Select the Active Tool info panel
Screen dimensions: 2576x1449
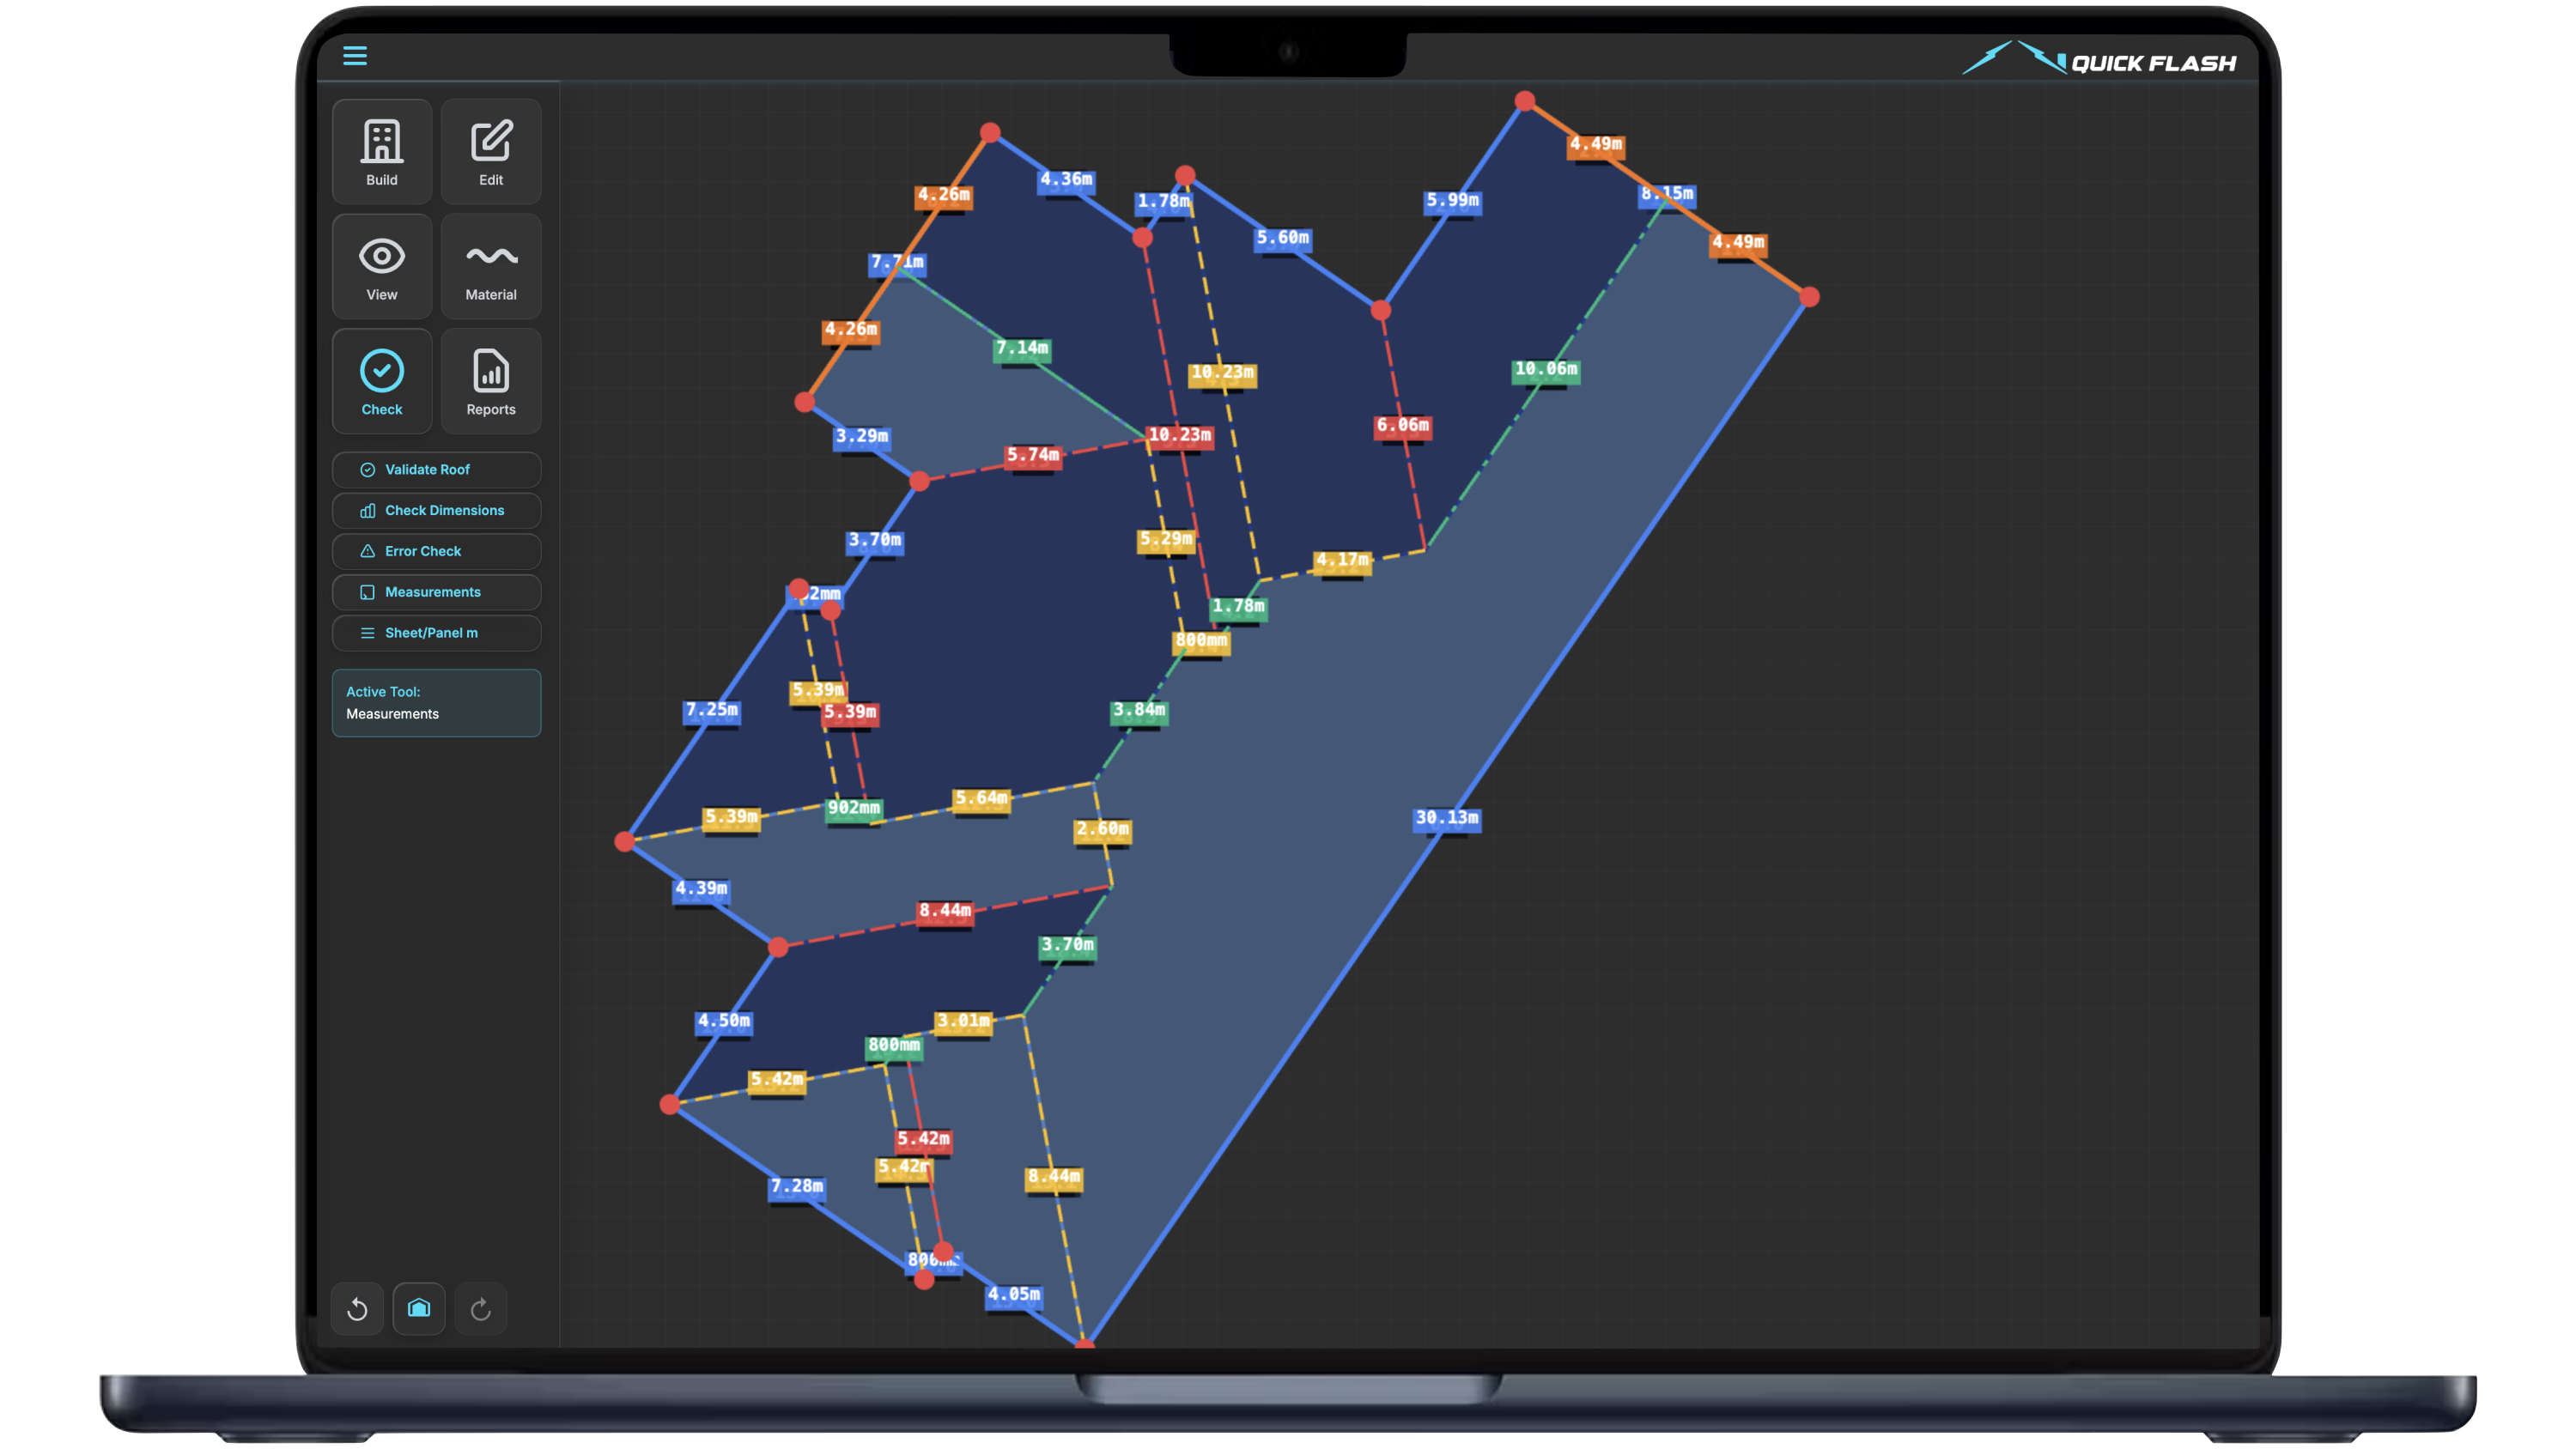(x=436, y=702)
